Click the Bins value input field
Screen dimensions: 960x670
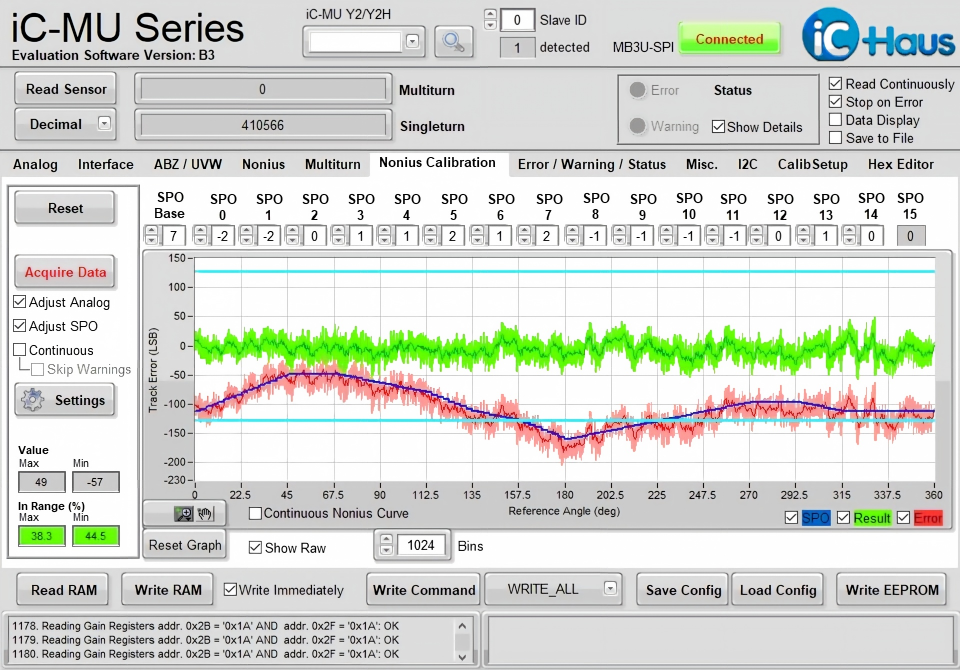click(x=422, y=545)
